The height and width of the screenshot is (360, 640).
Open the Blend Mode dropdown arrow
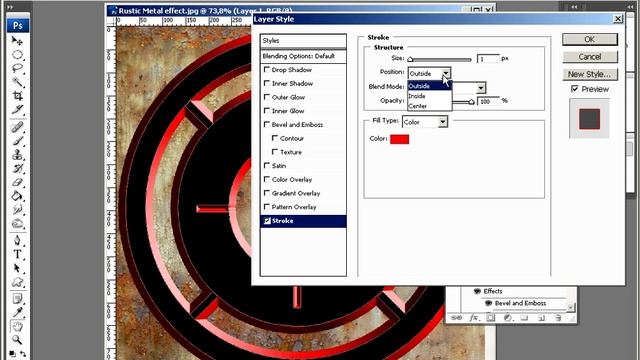pyautogui.click(x=481, y=88)
